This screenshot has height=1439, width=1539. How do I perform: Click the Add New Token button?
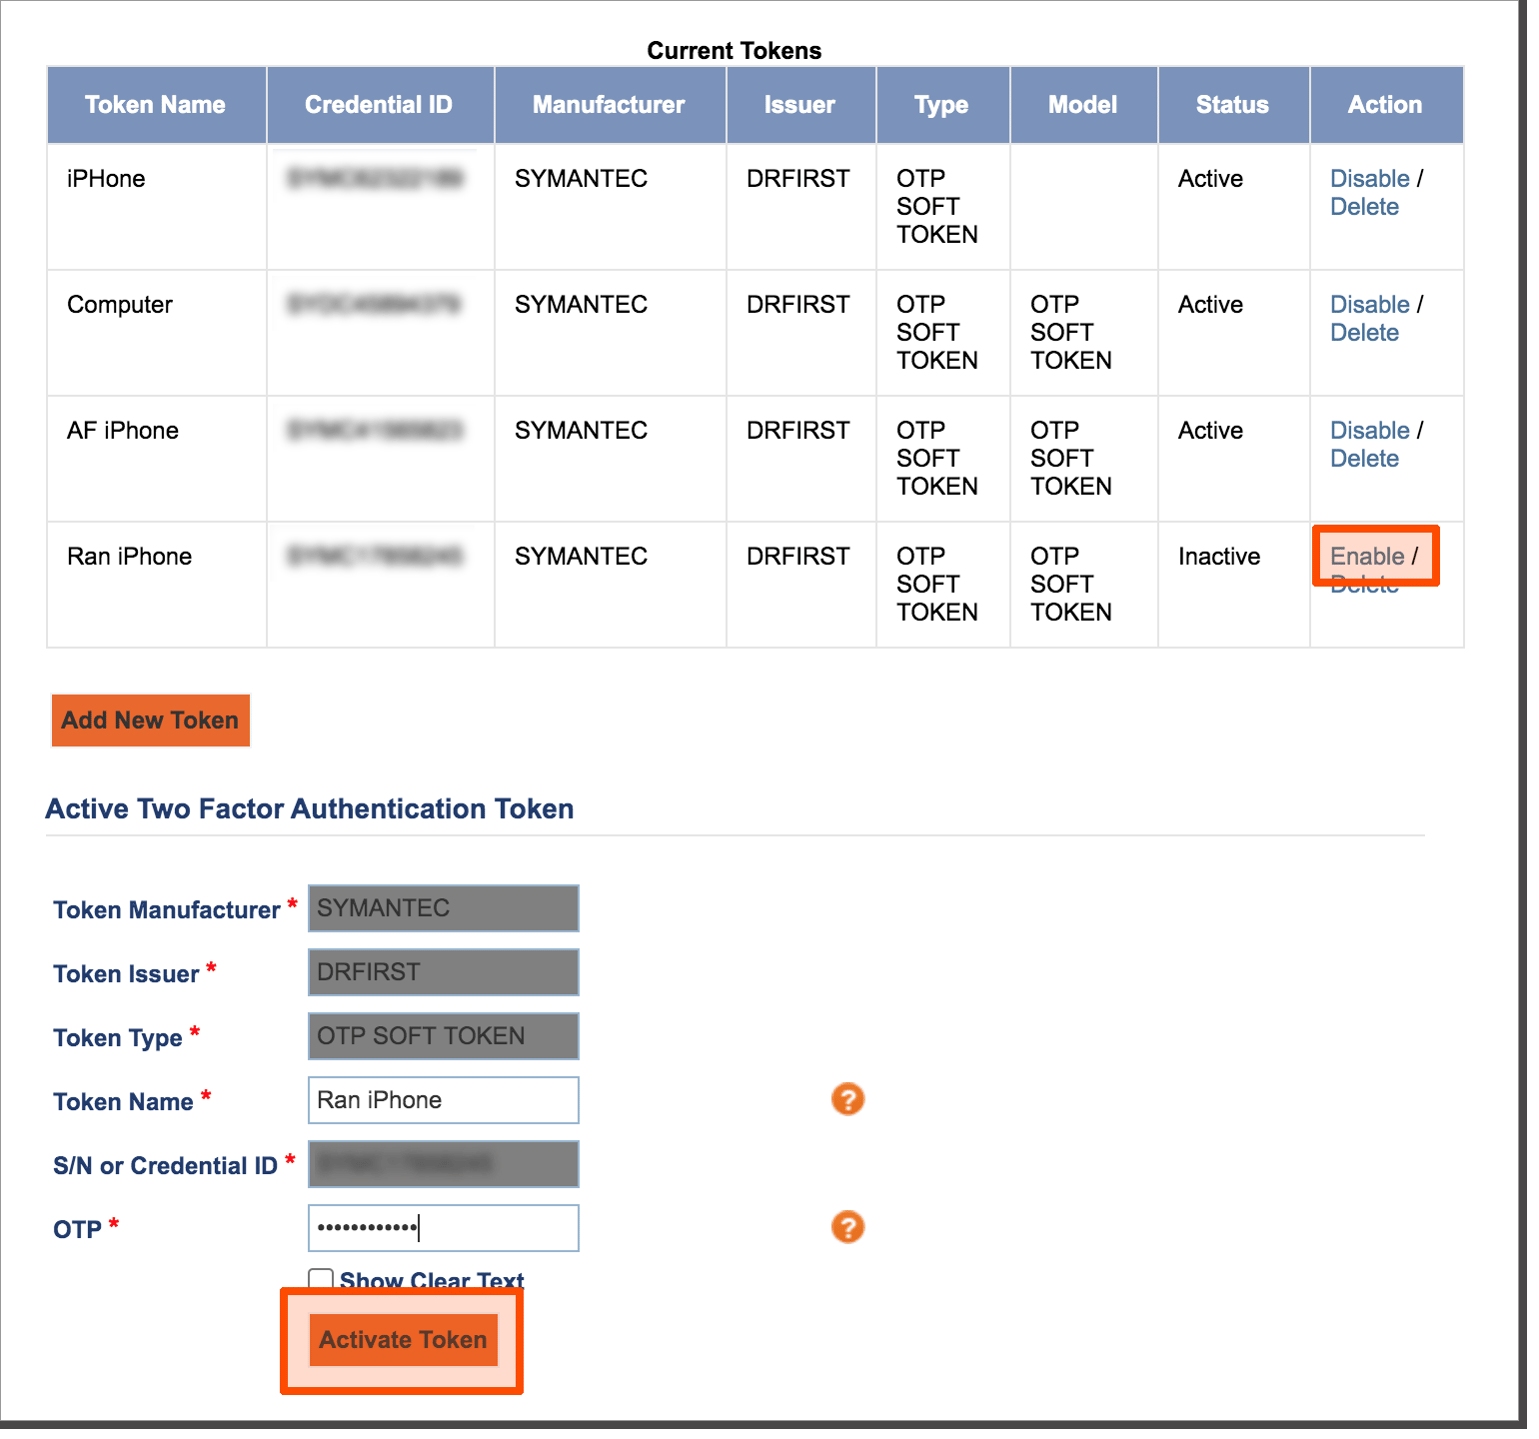(x=149, y=720)
